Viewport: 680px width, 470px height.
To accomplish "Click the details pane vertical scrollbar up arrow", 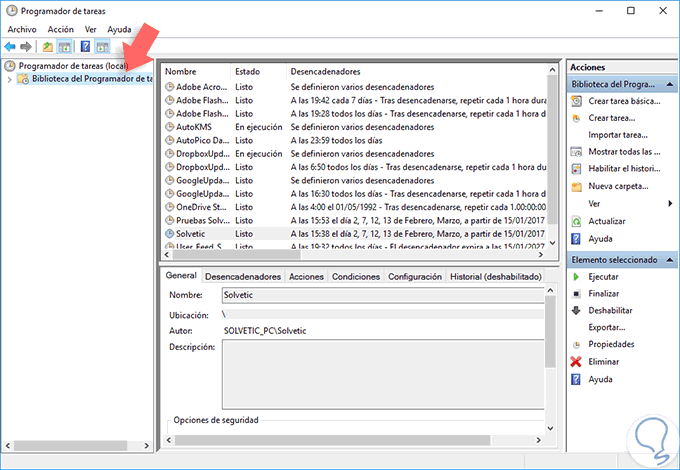I will [x=550, y=290].
